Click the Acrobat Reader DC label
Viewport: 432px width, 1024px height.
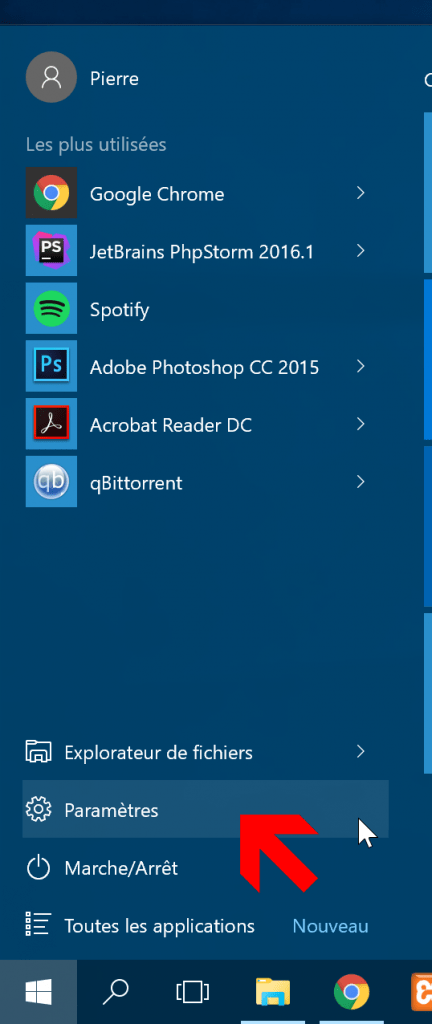click(x=171, y=425)
